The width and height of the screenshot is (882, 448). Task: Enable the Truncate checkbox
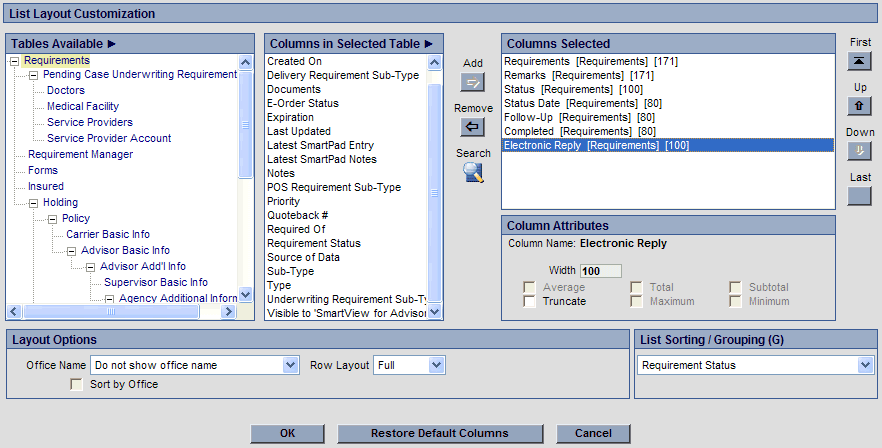pyautogui.click(x=529, y=301)
